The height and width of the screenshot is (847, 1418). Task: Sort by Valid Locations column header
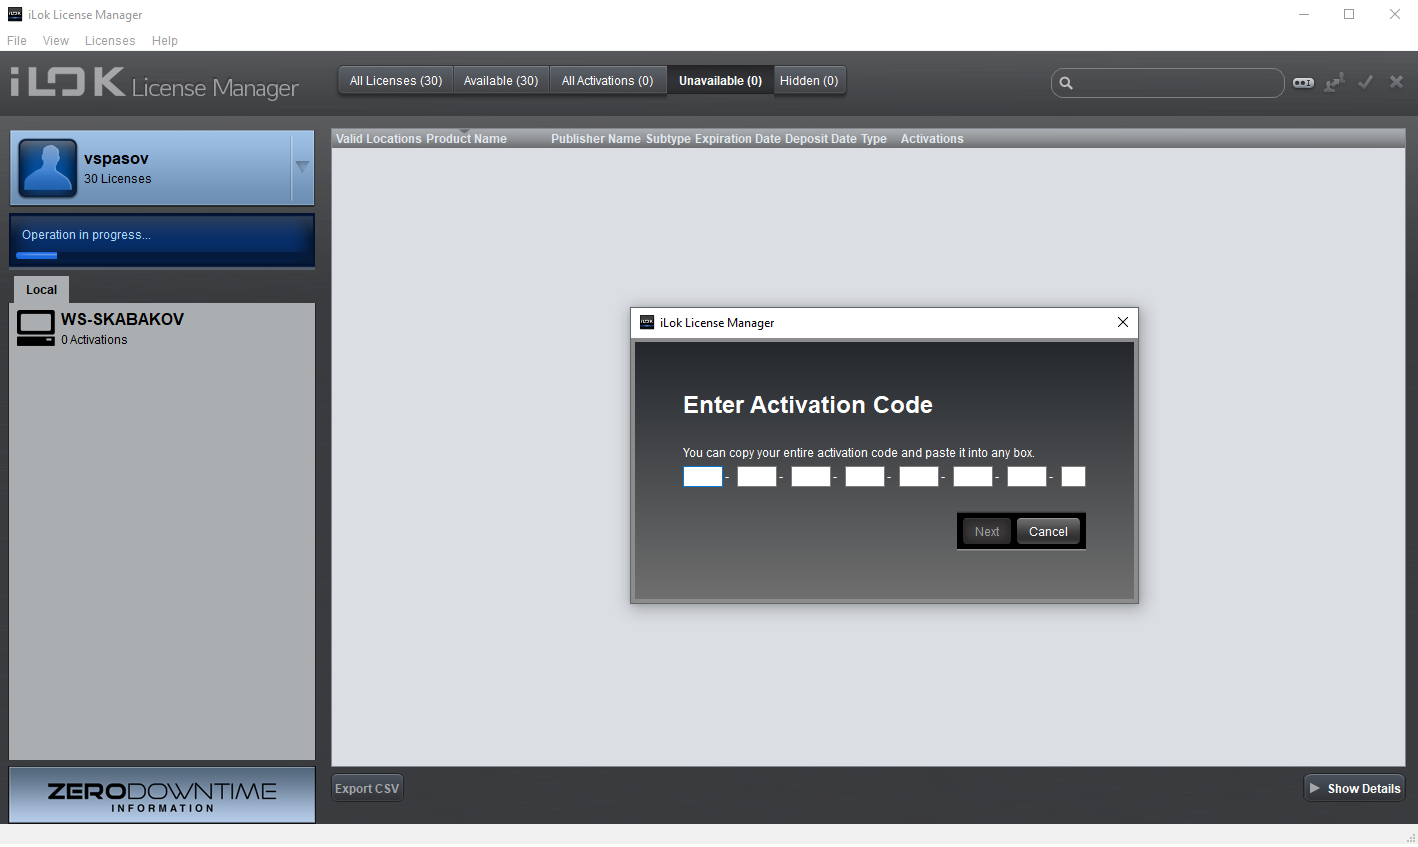pos(379,139)
